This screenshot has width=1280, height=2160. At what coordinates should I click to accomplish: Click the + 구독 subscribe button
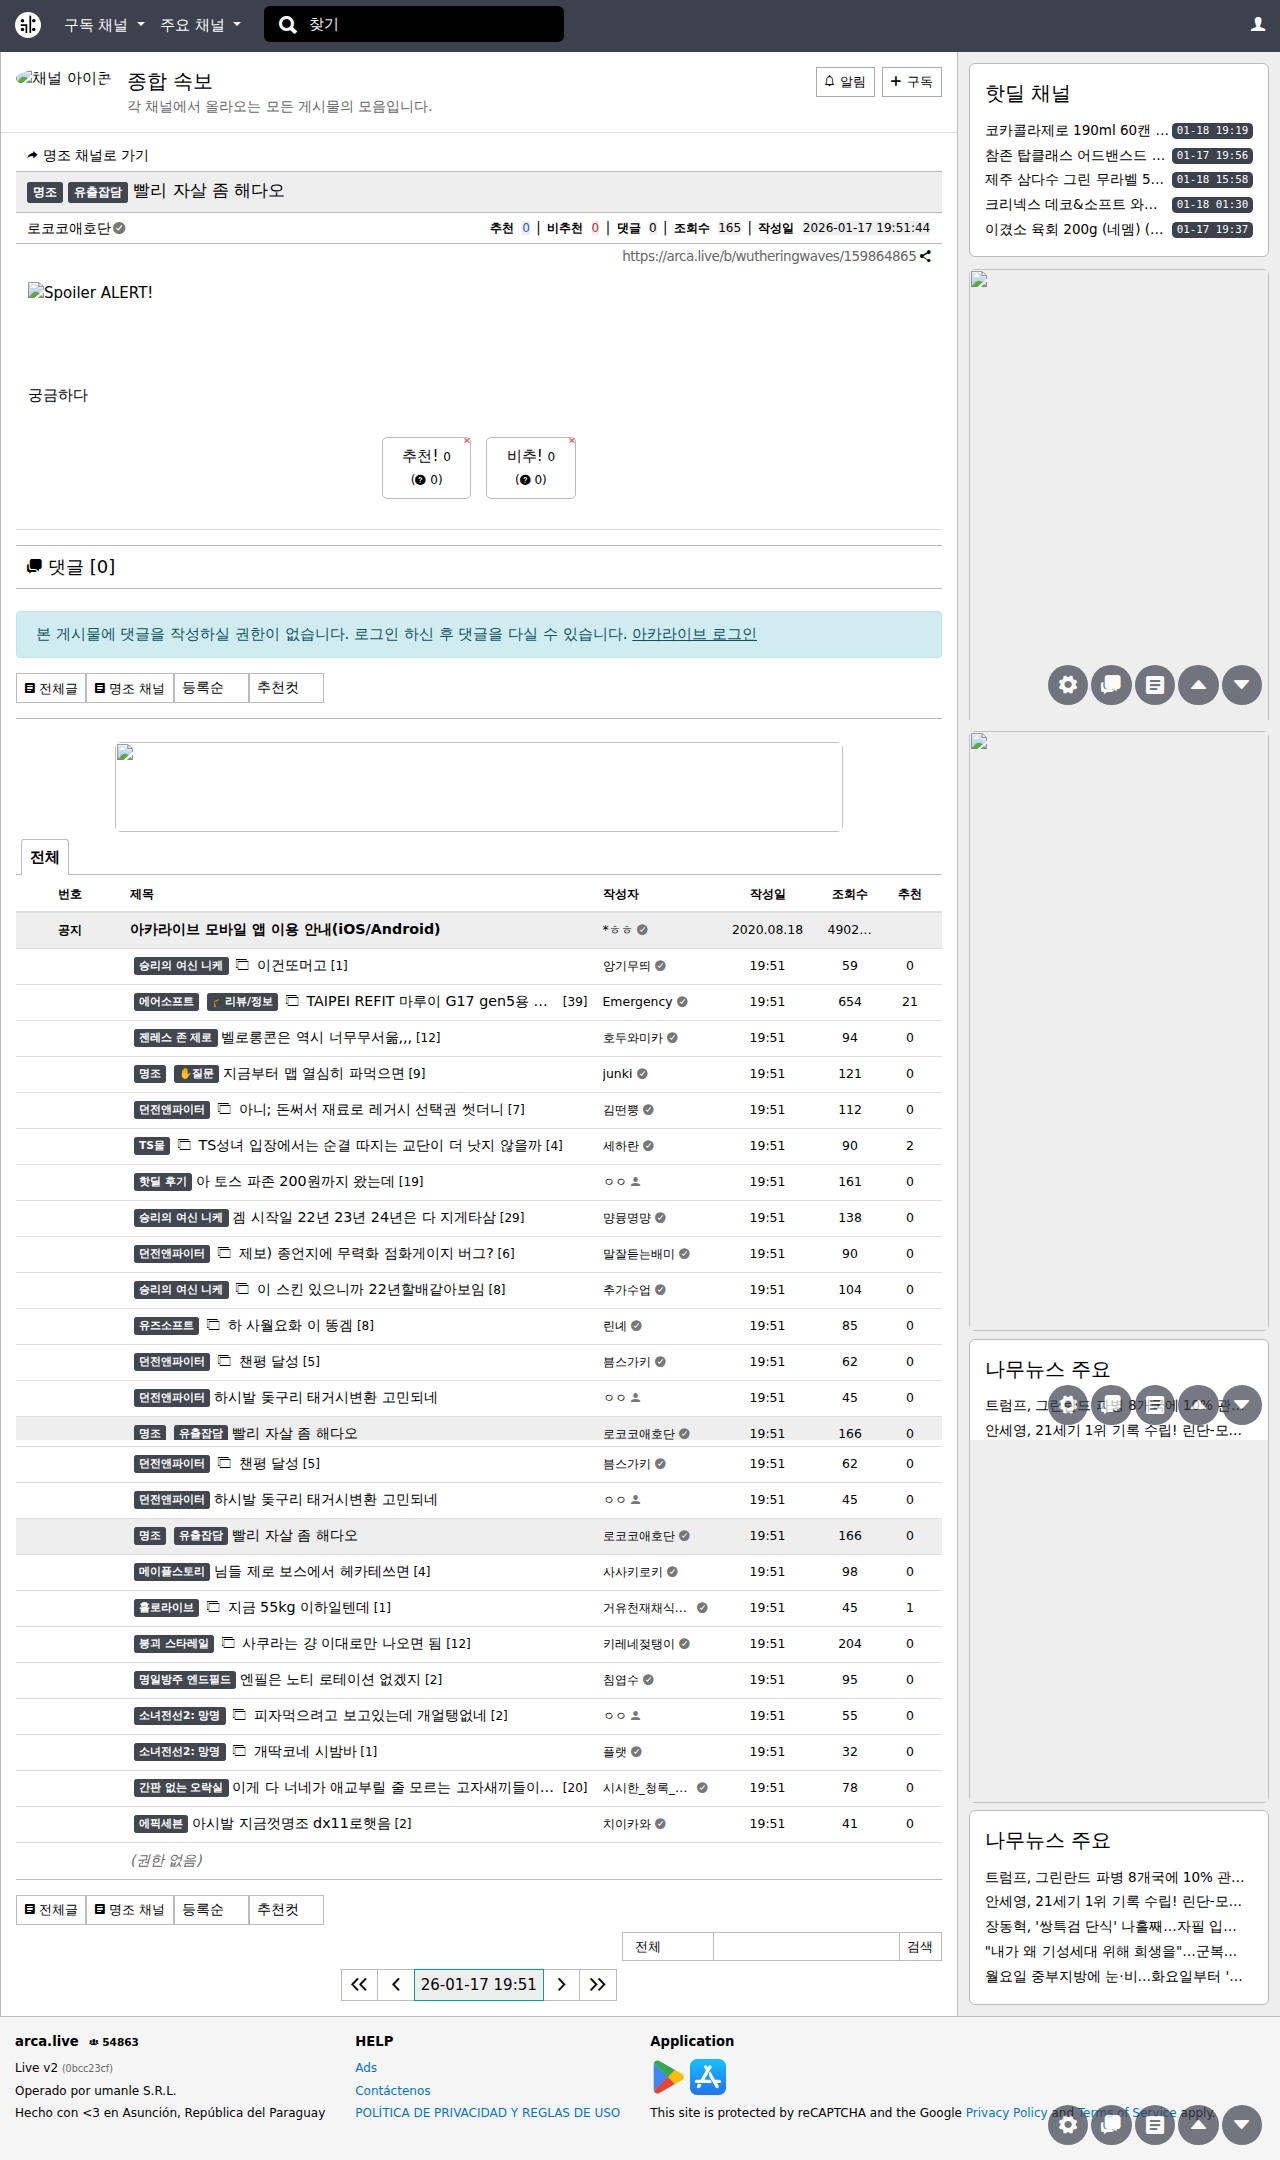911,82
